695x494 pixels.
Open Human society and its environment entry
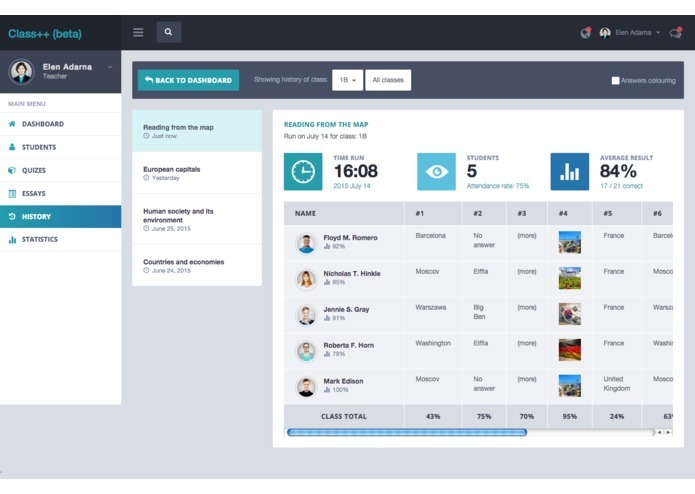(x=197, y=219)
